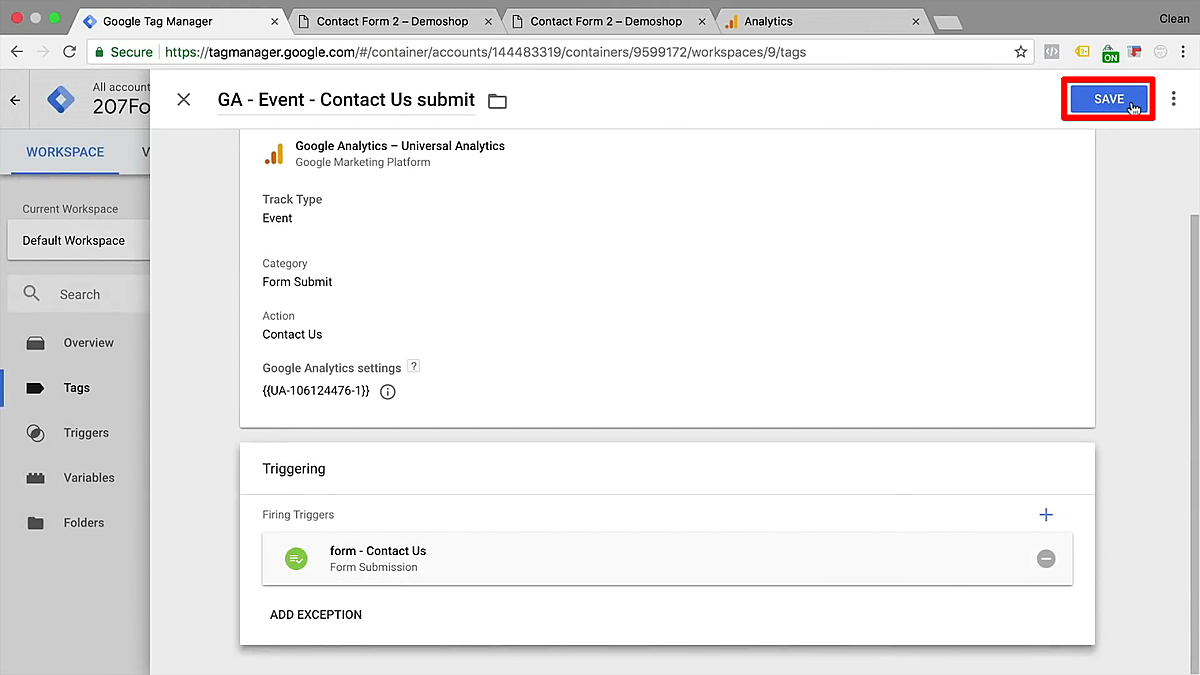Click the grey round extension icon

[1160, 52]
